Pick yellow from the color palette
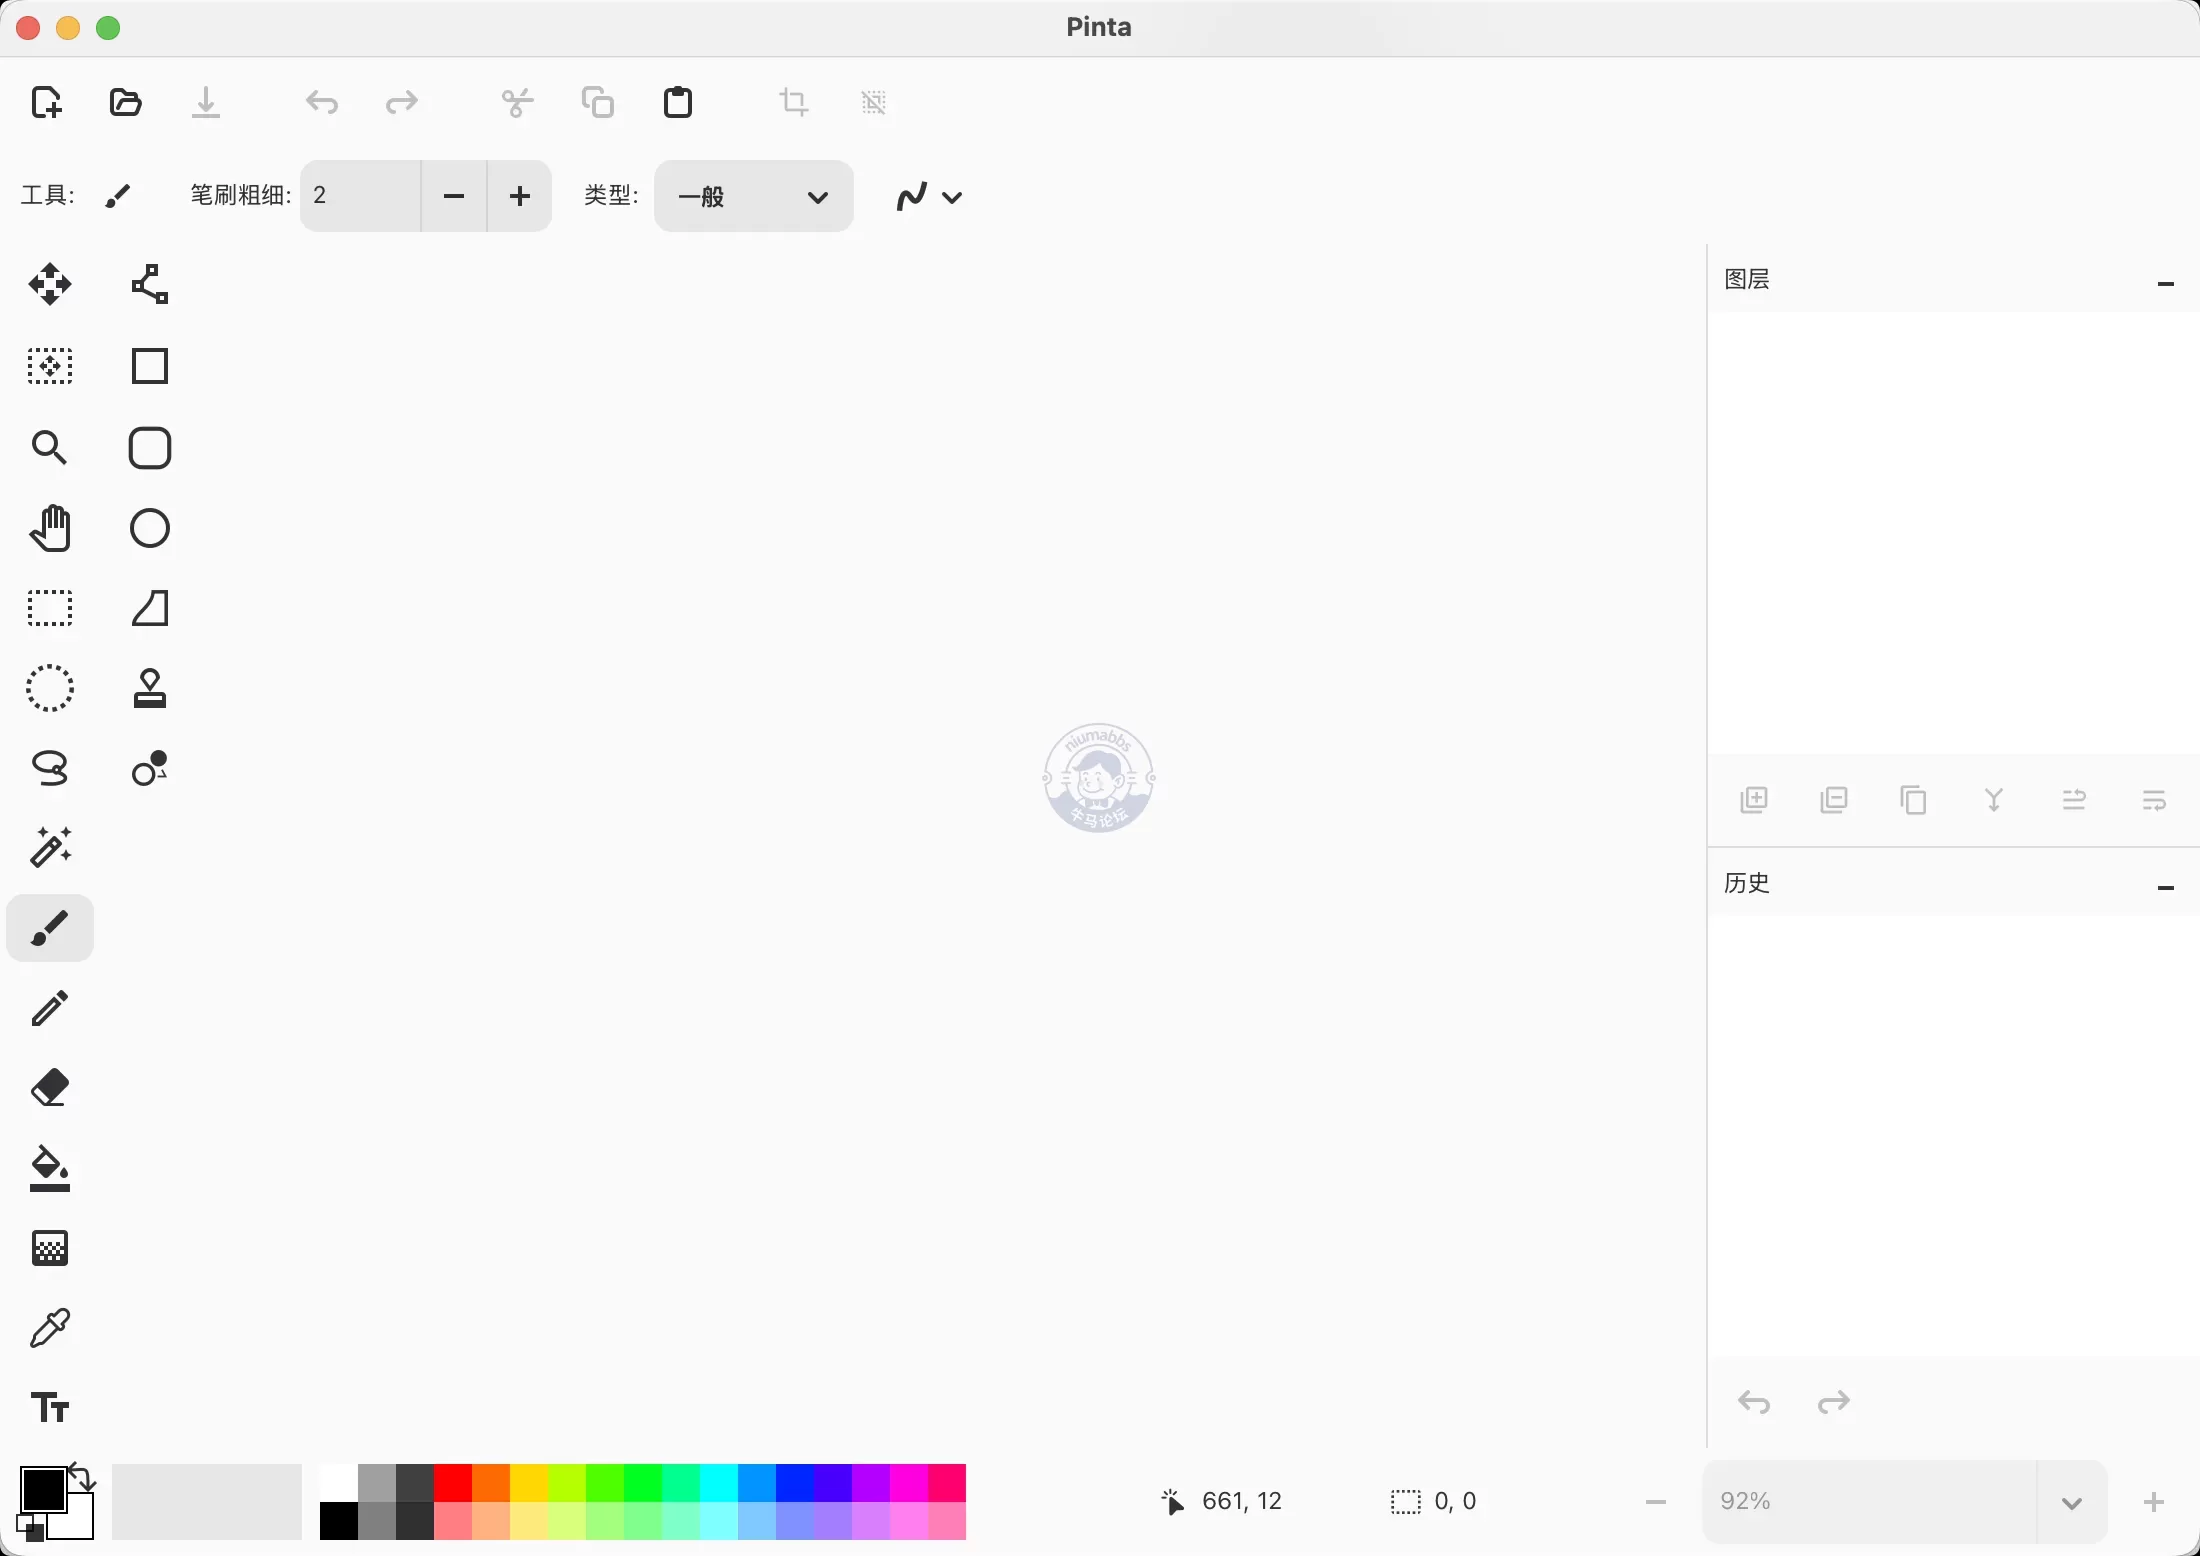The height and width of the screenshot is (1556, 2200). [529, 1483]
